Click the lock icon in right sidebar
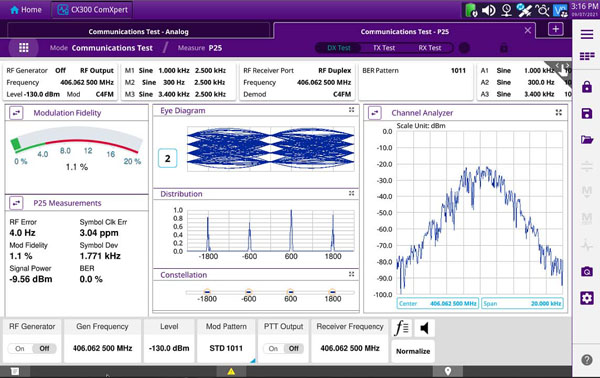 [x=587, y=87]
